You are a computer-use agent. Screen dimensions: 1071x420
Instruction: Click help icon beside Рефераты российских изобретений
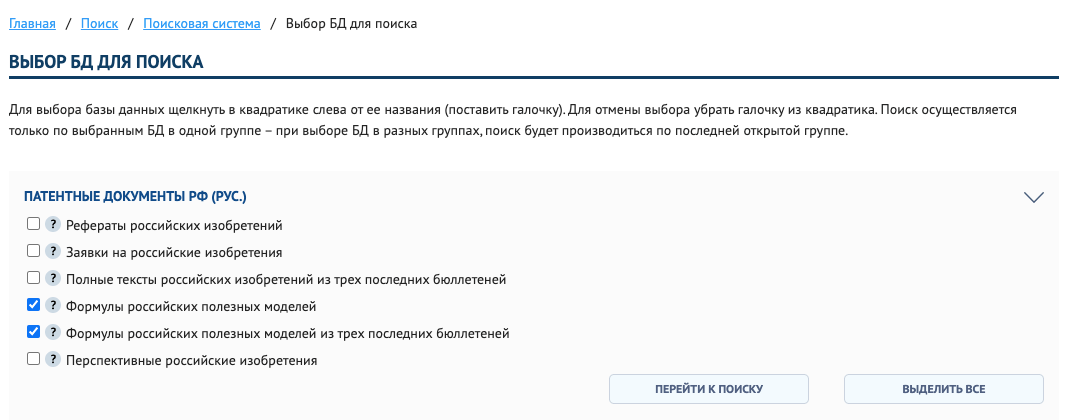(x=54, y=225)
